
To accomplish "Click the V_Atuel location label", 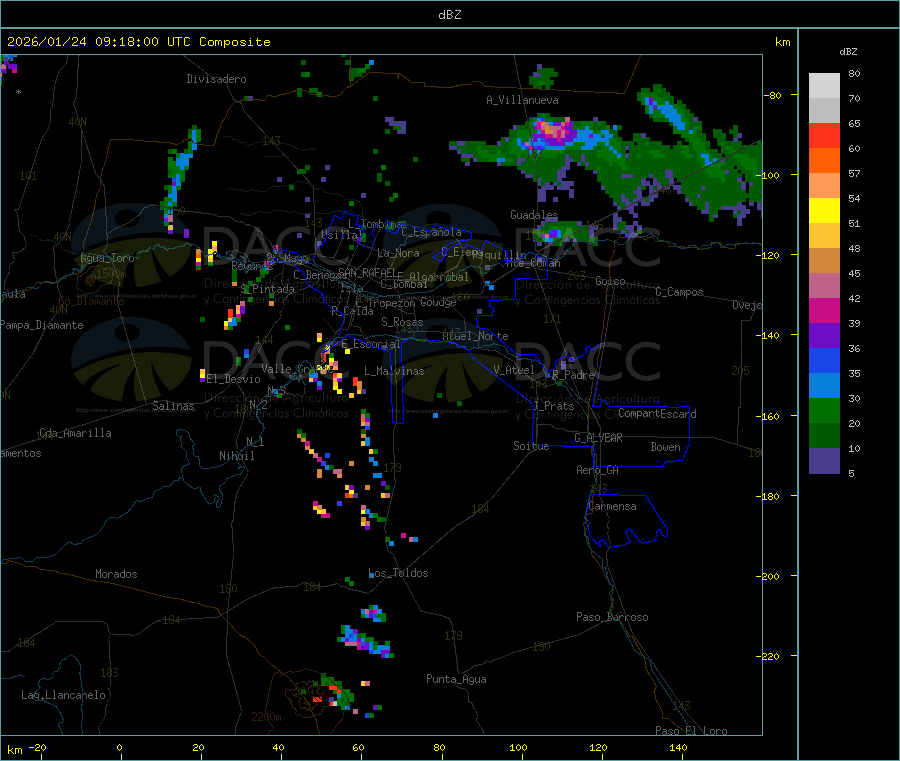I will click(x=514, y=370).
